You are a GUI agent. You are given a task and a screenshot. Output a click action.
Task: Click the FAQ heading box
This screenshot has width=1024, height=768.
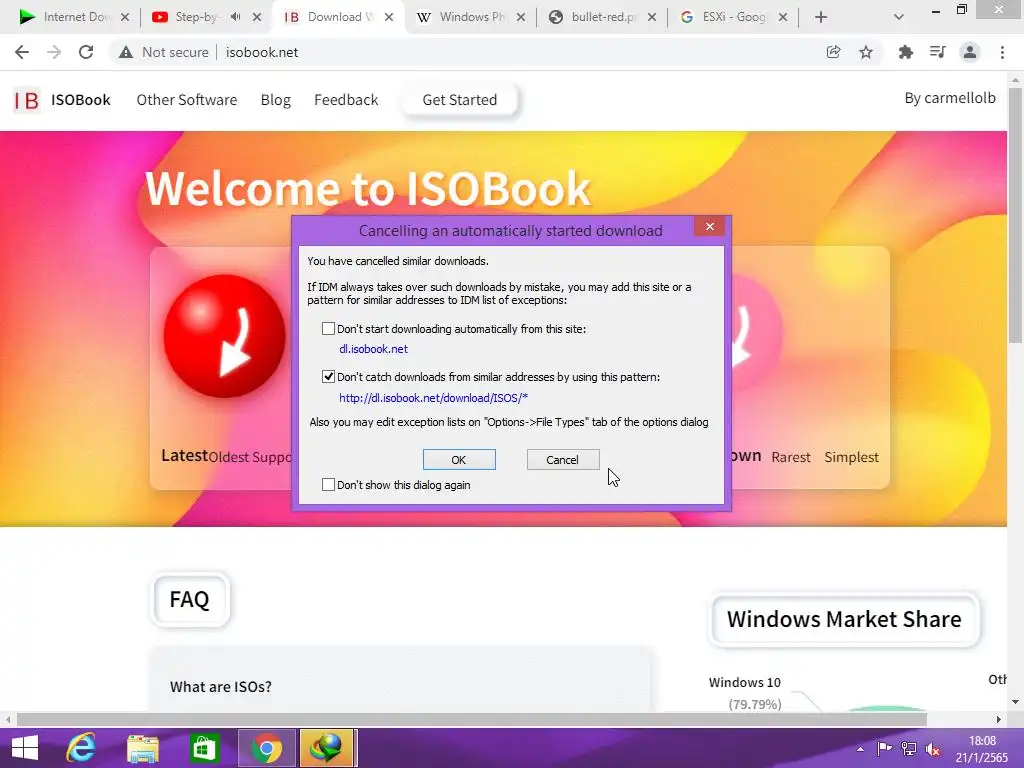[x=190, y=600]
